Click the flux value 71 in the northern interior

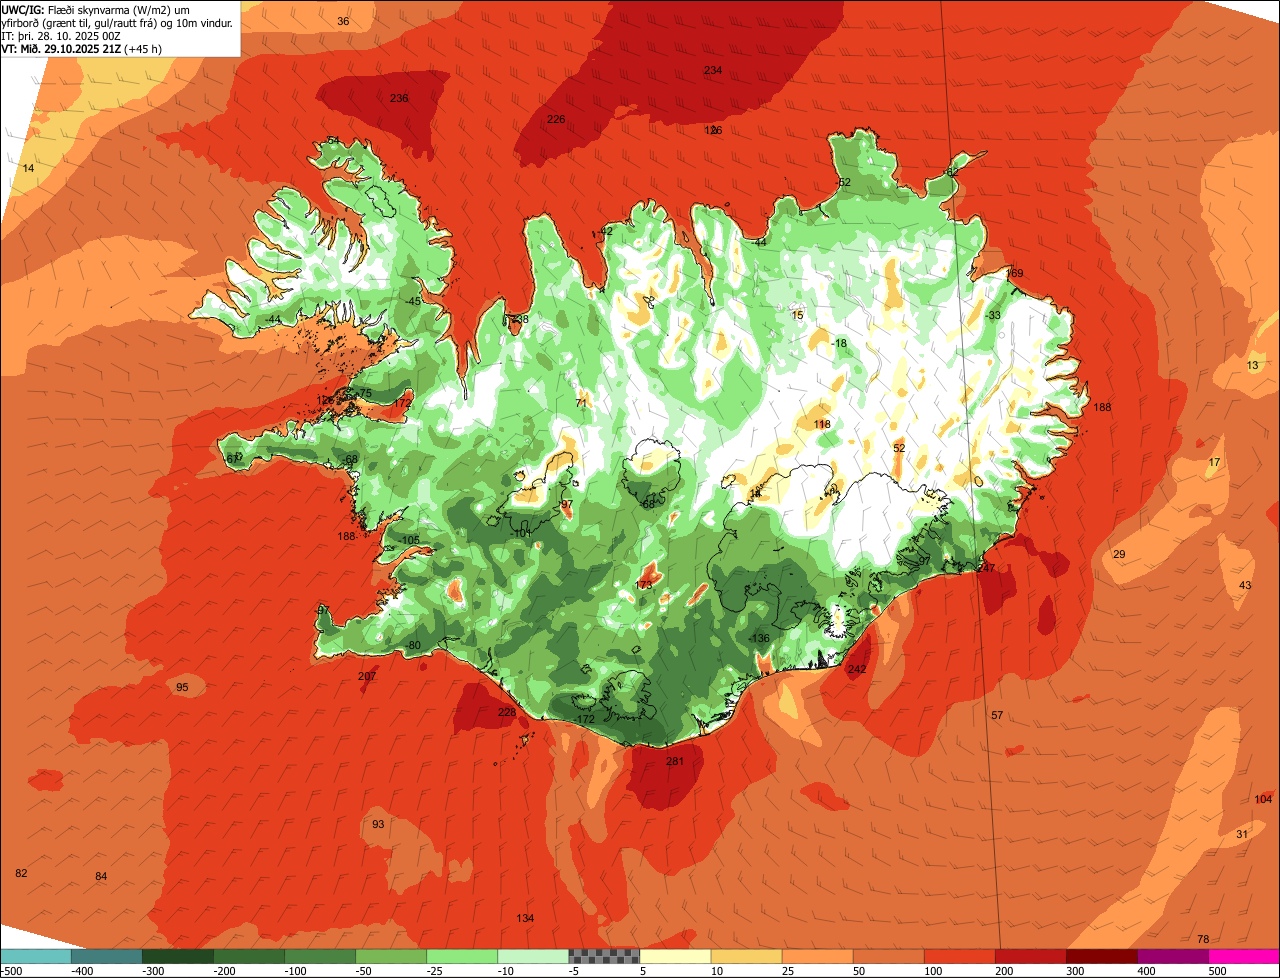coord(581,403)
